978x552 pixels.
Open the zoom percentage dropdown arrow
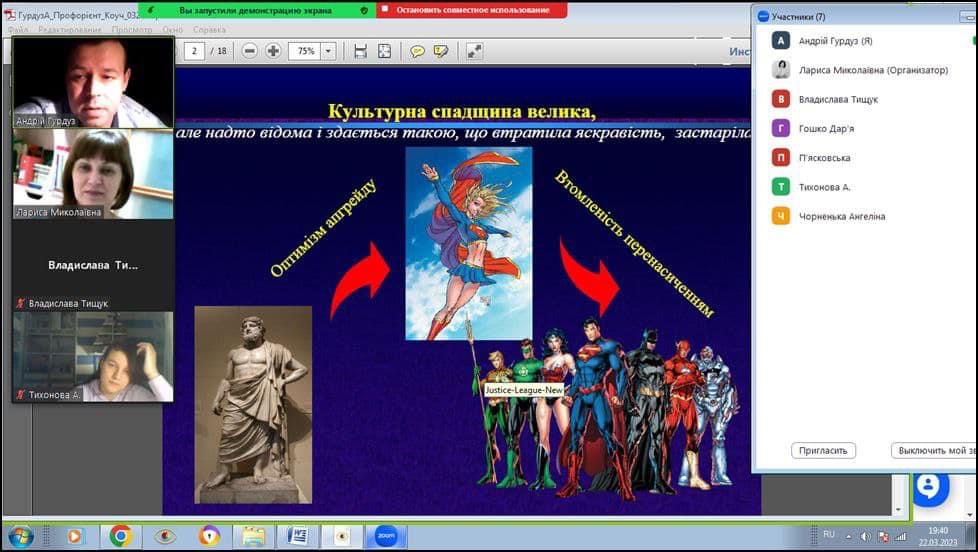[329, 51]
